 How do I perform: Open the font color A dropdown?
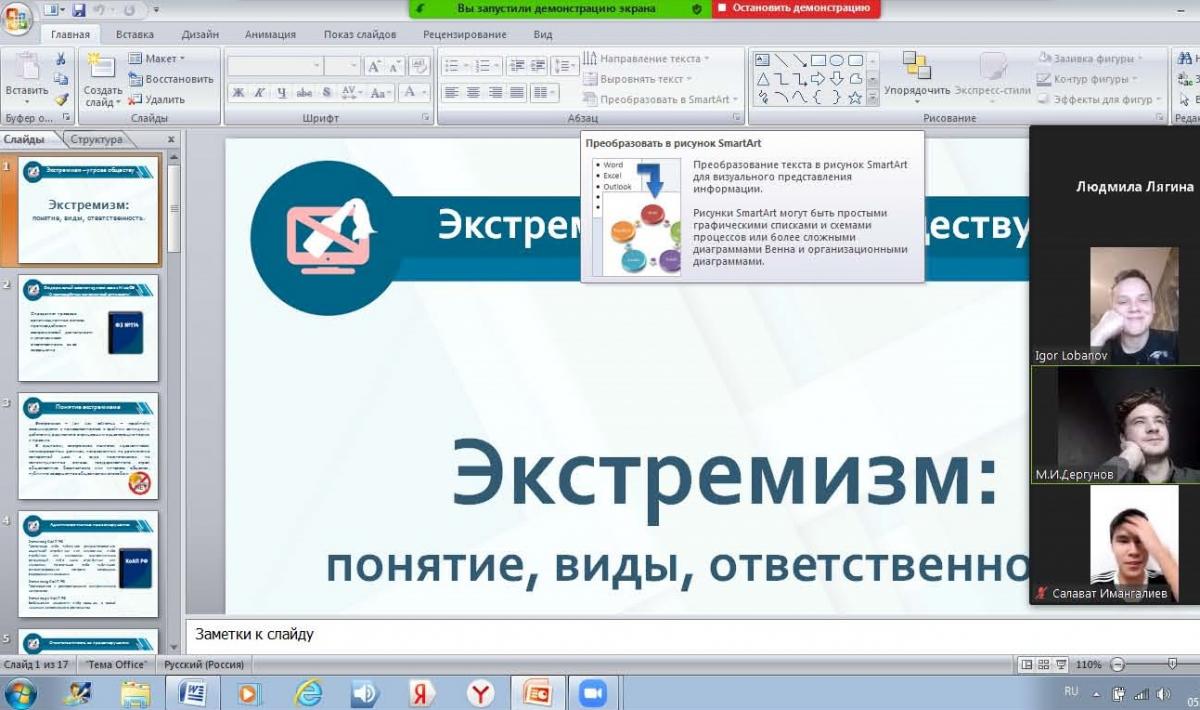413,93
